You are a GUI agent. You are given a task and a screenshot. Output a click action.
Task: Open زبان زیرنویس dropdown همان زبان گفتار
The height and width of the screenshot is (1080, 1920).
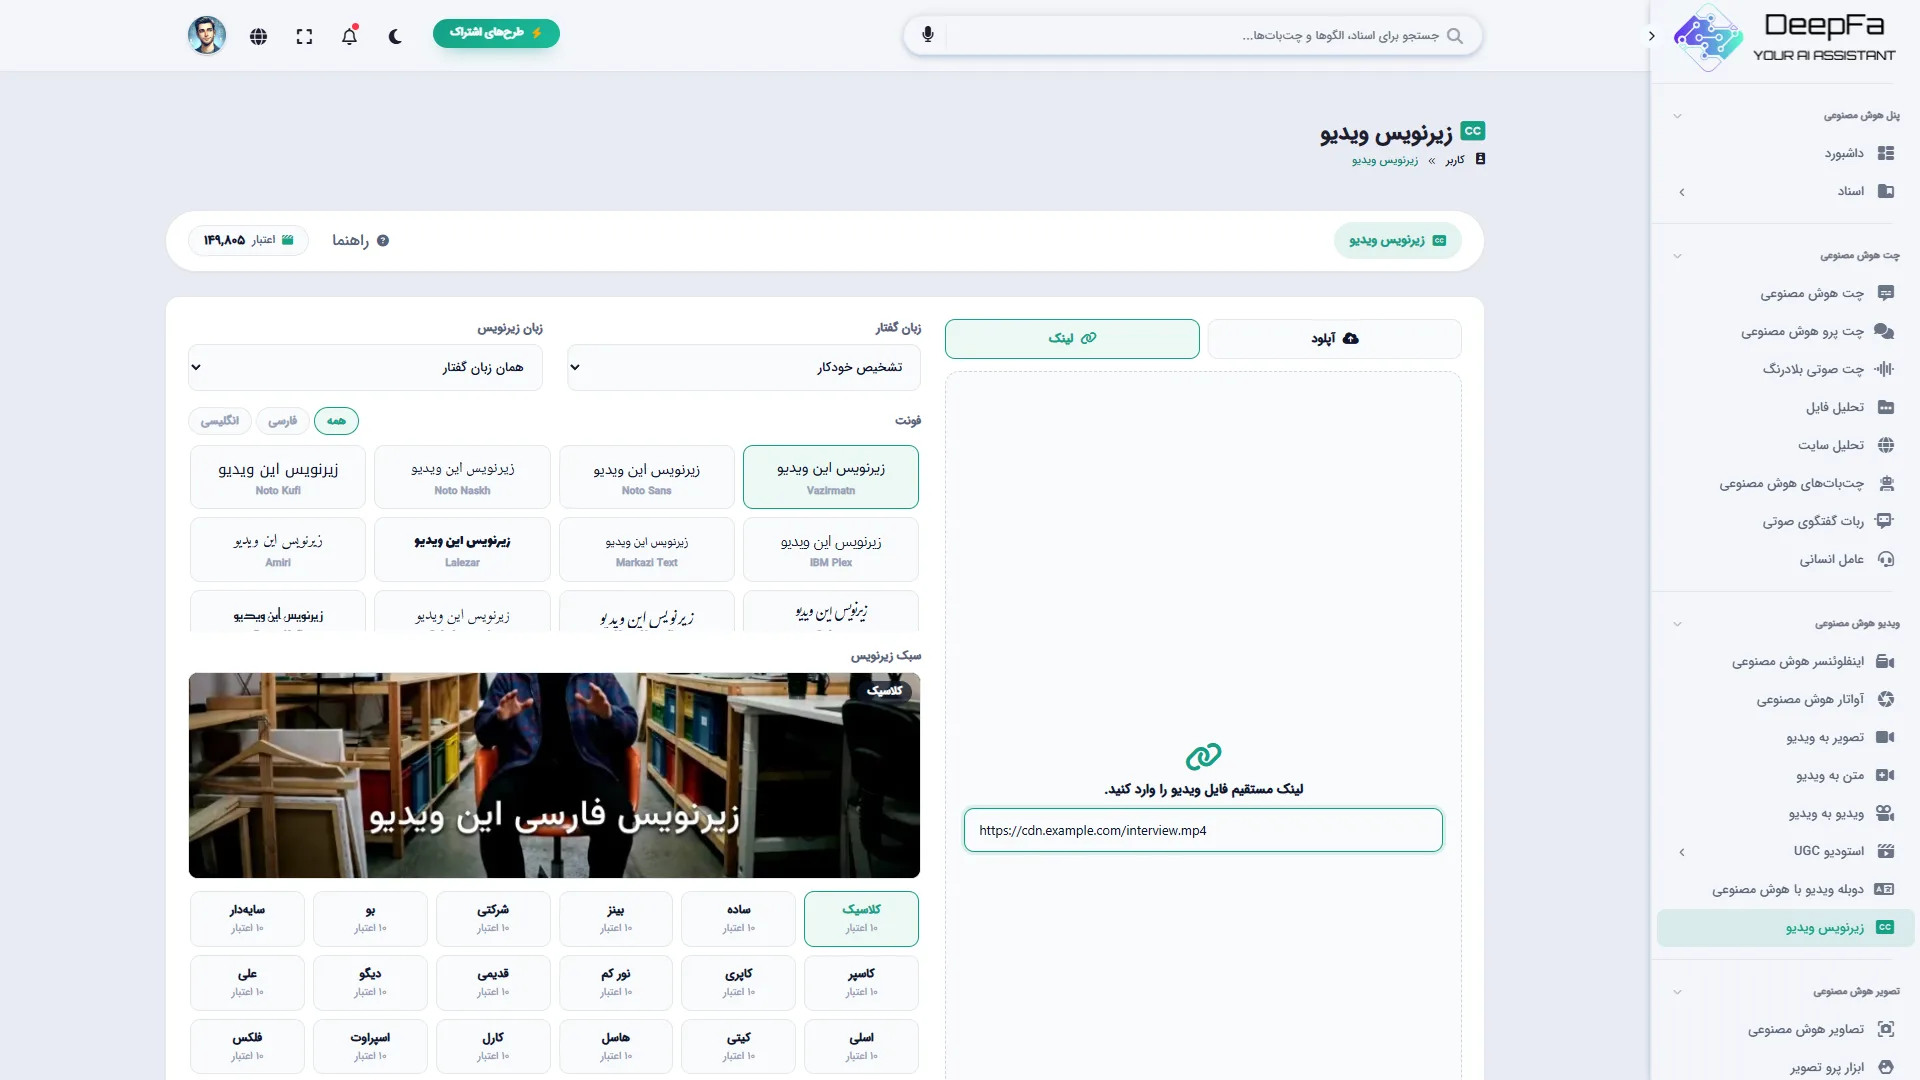coord(365,367)
